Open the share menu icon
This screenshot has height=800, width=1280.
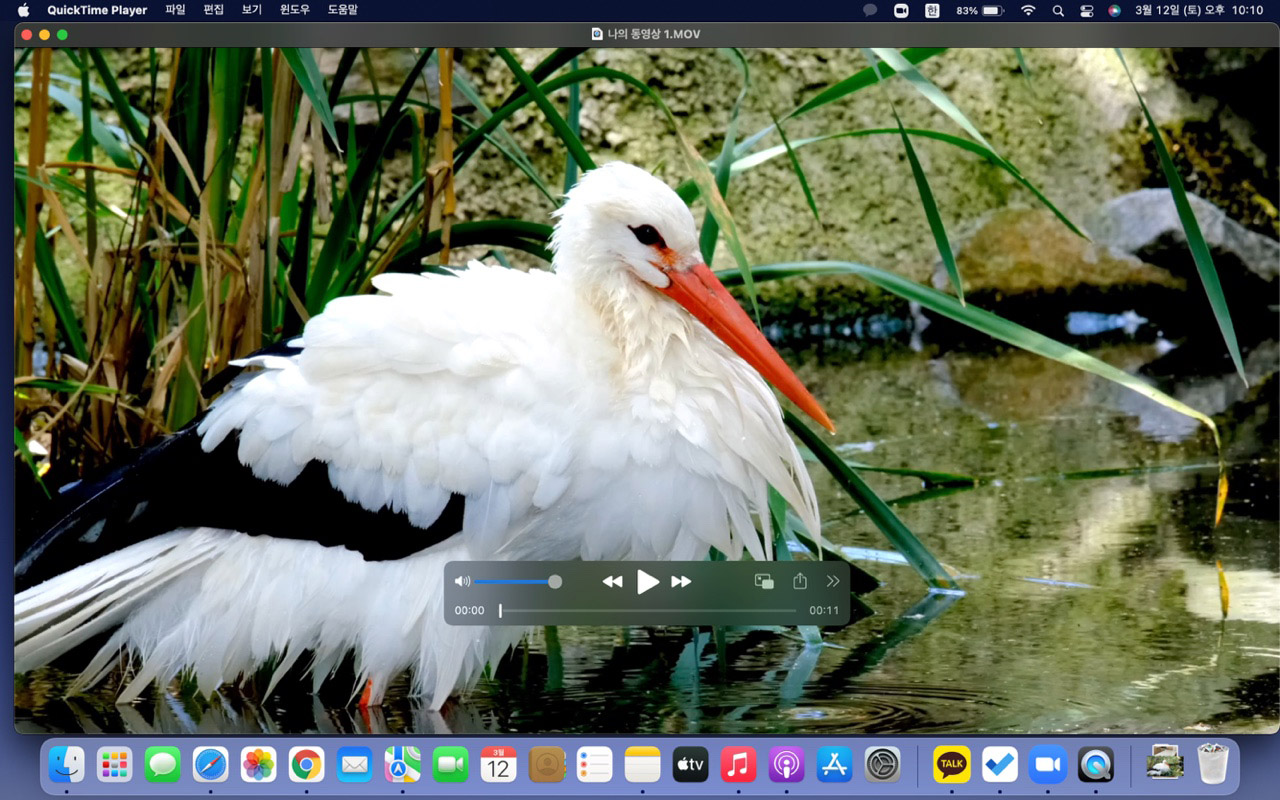click(x=800, y=581)
